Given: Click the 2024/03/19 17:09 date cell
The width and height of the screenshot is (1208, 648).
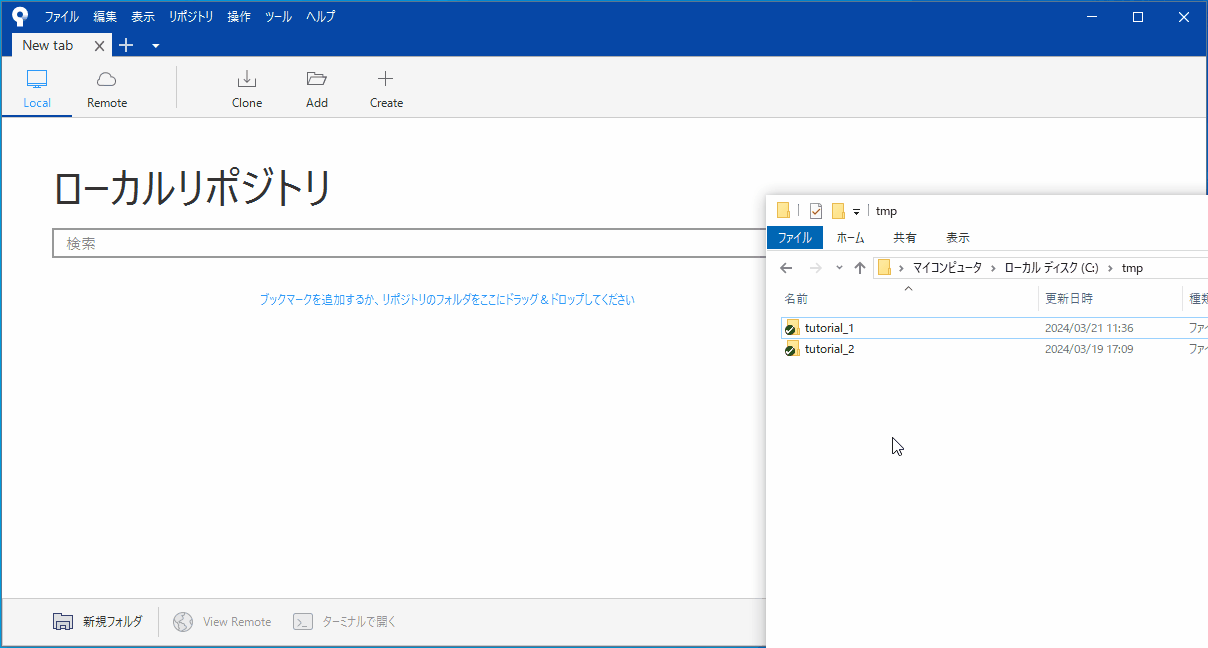Looking at the screenshot, I should 1089,349.
